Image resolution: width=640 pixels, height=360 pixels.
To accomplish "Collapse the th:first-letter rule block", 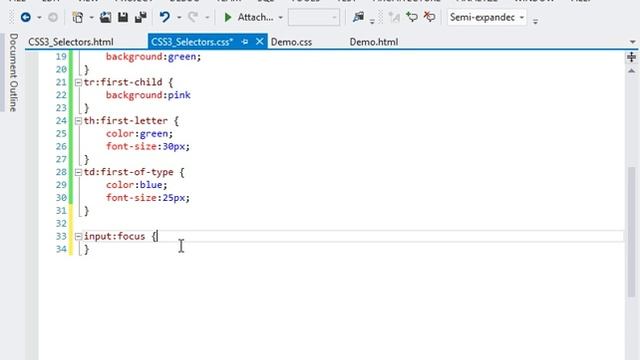I will (78, 121).
